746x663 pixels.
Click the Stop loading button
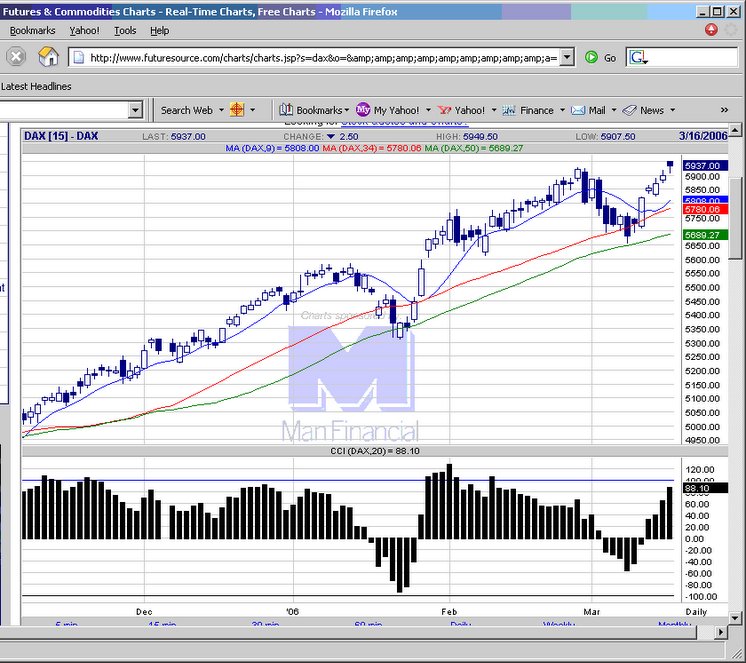click(16, 57)
